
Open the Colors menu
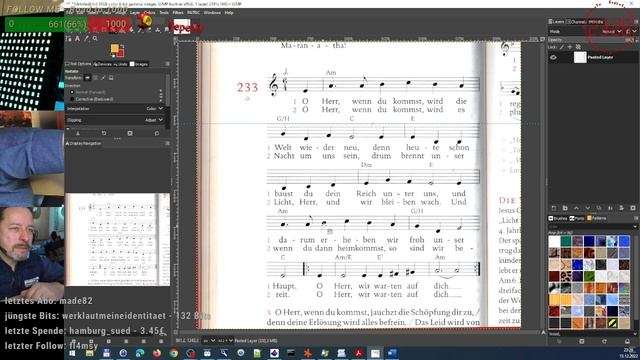click(149, 13)
